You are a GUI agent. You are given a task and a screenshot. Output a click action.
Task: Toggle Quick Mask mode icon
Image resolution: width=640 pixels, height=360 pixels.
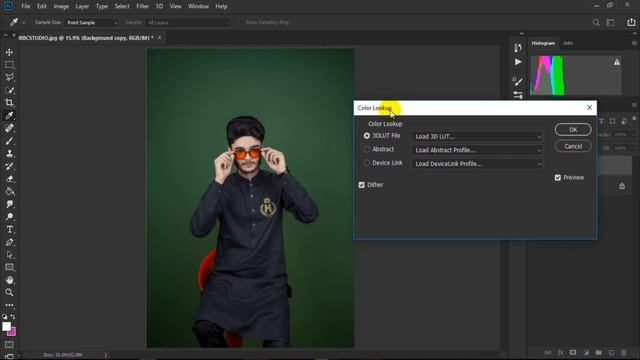(x=9, y=345)
